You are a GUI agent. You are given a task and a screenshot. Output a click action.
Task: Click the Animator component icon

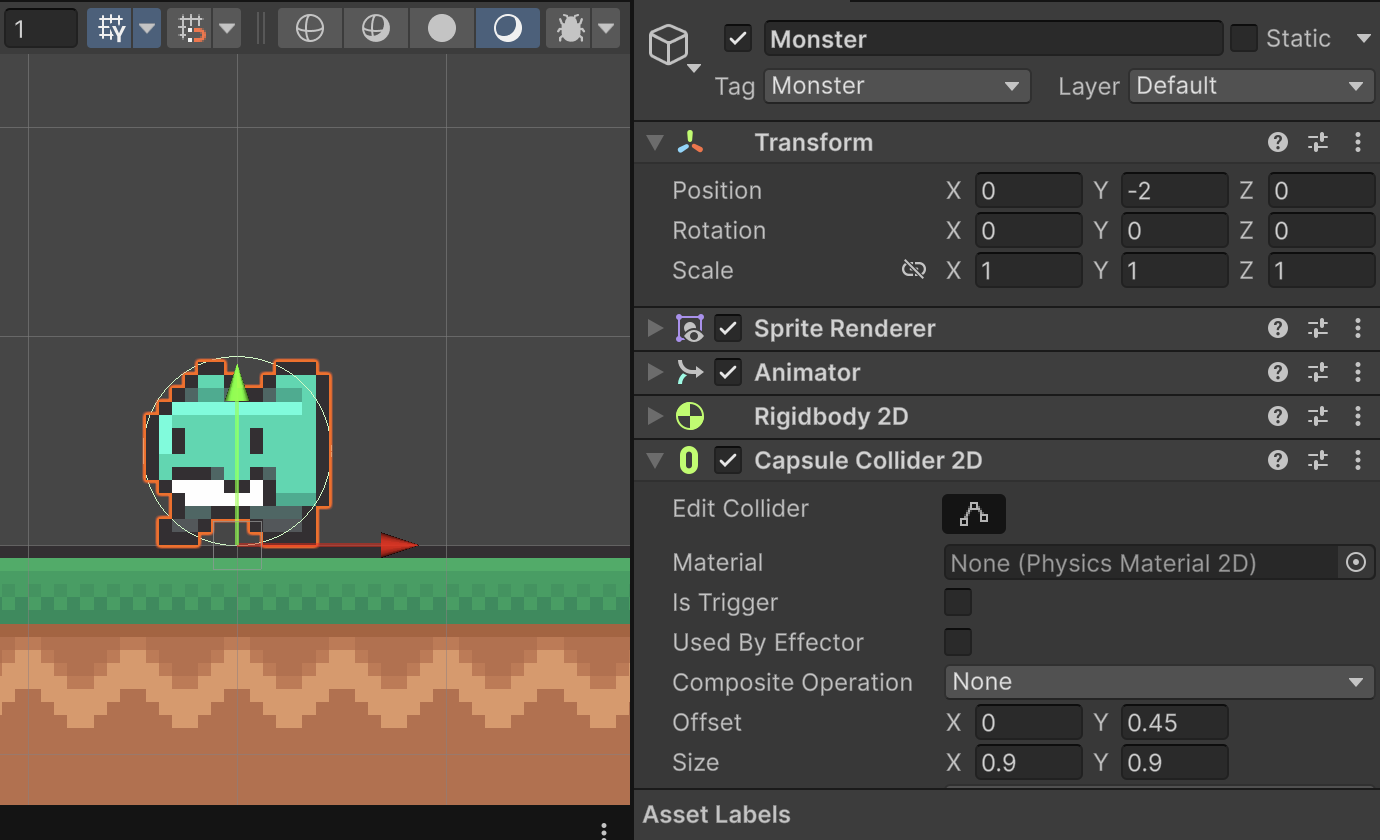[690, 372]
